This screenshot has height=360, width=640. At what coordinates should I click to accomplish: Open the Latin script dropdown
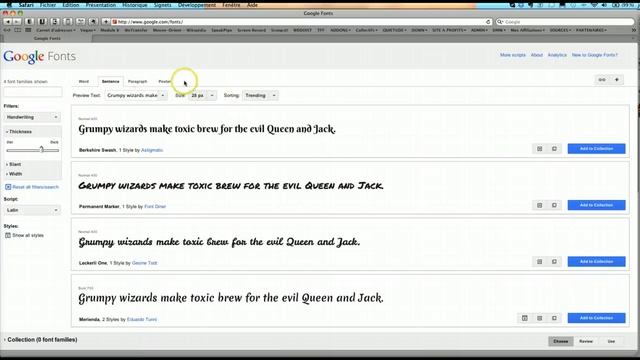coord(32,210)
